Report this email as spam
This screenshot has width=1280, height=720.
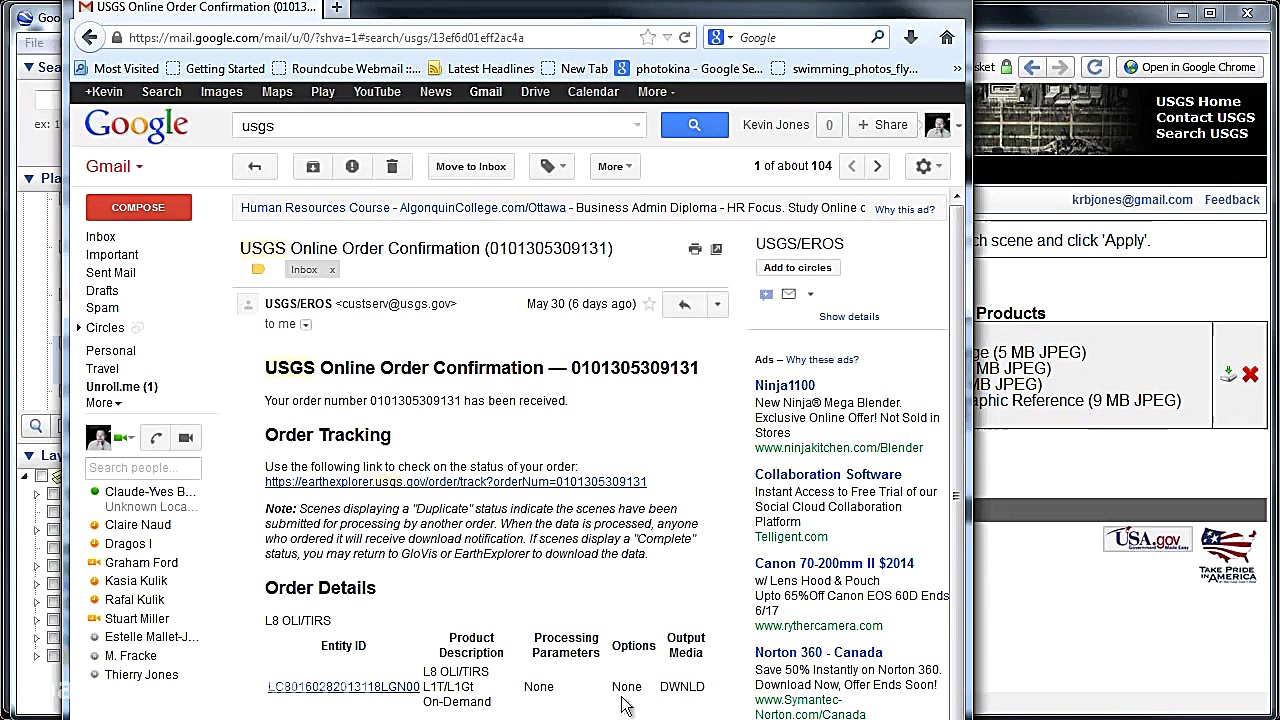coord(352,167)
